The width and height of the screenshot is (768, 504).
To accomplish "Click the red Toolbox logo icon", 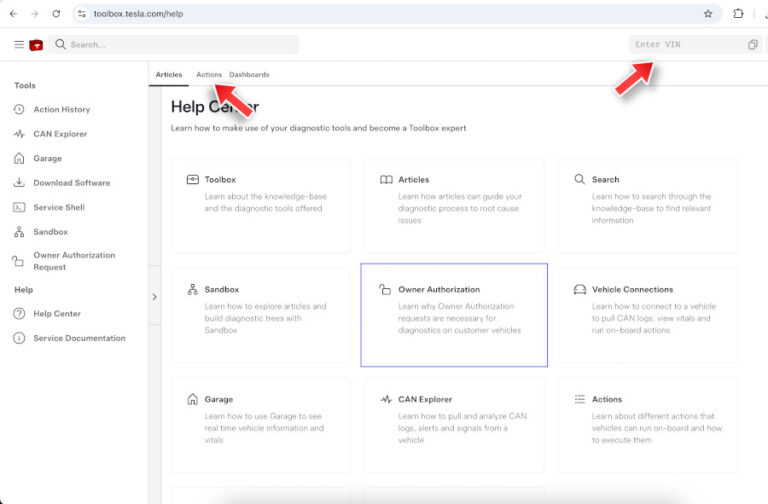I will (36, 45).
